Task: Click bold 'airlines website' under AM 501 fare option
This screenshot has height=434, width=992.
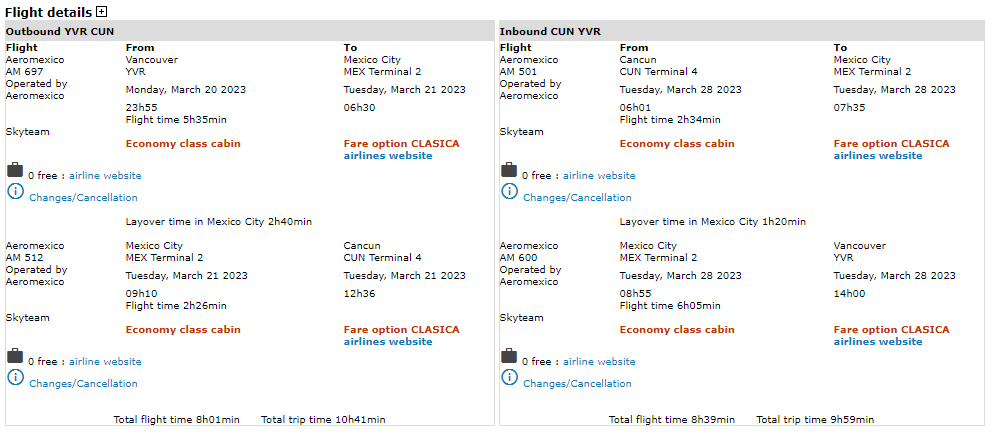Action: point(878,156)
